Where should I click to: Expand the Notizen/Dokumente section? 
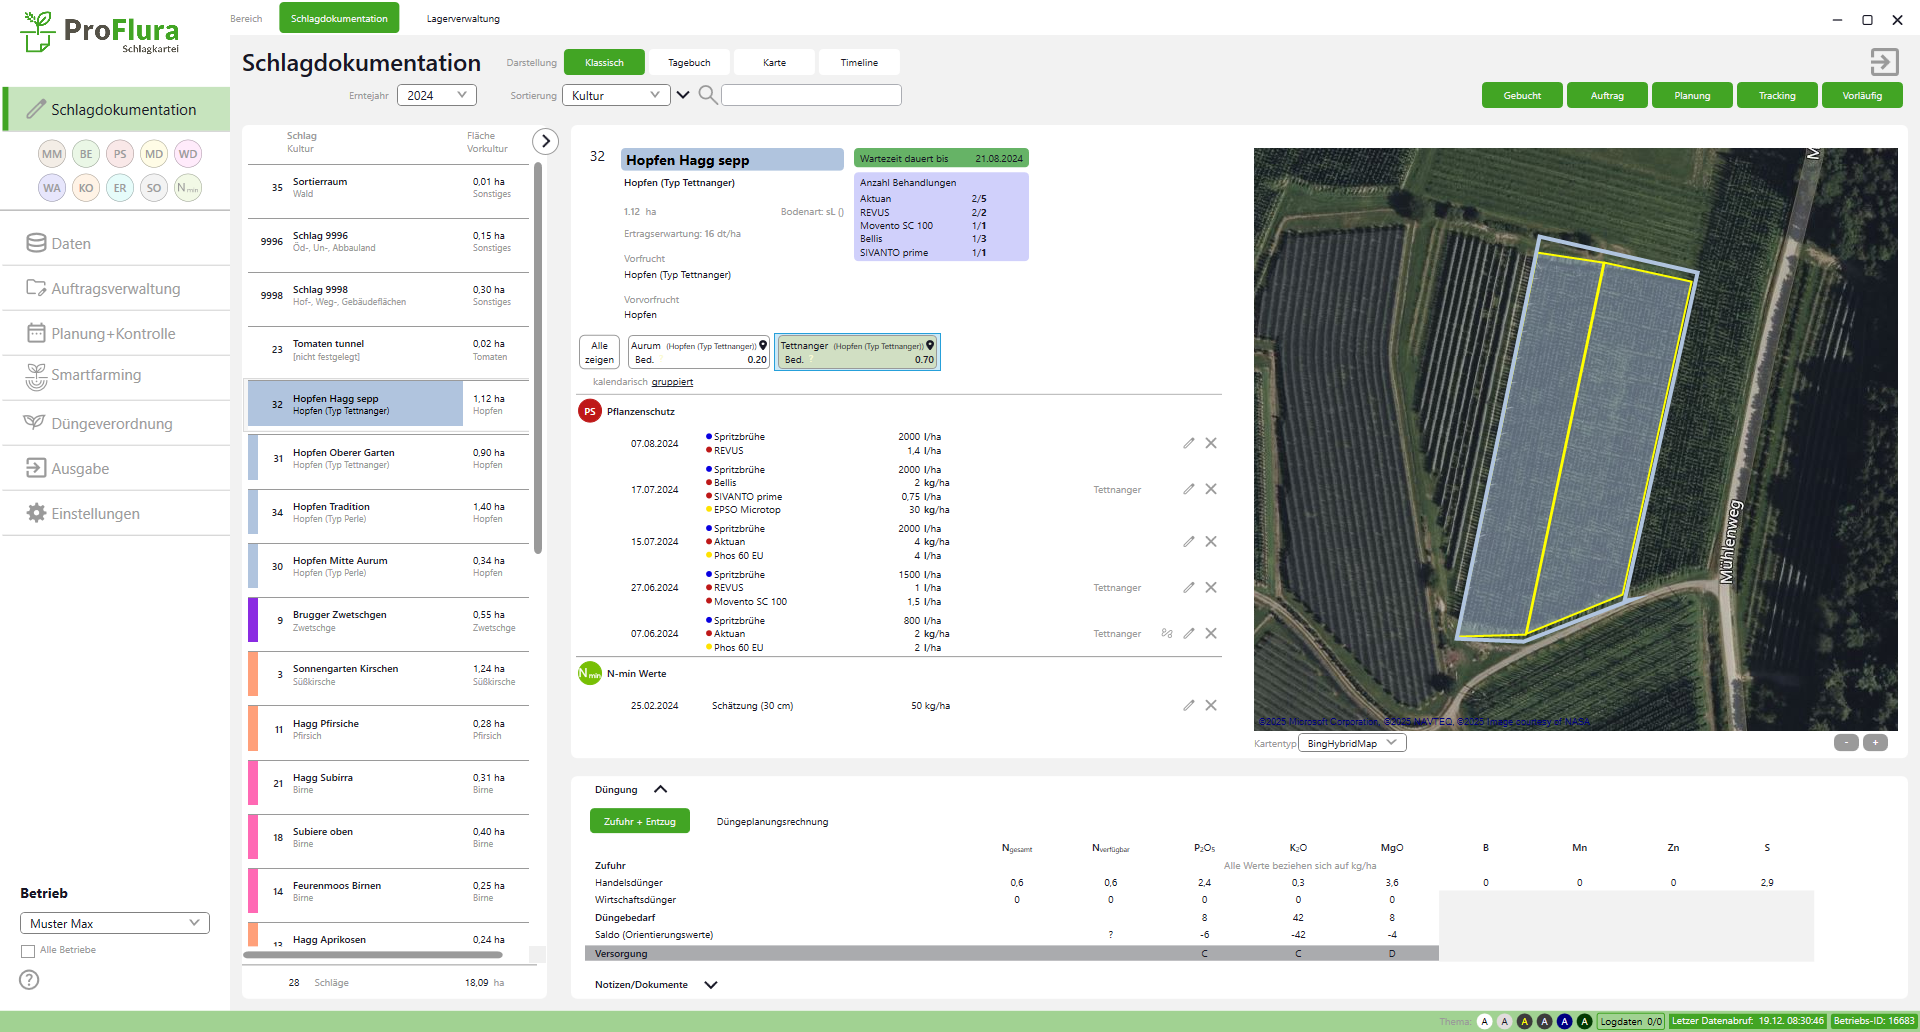[710, 985]
